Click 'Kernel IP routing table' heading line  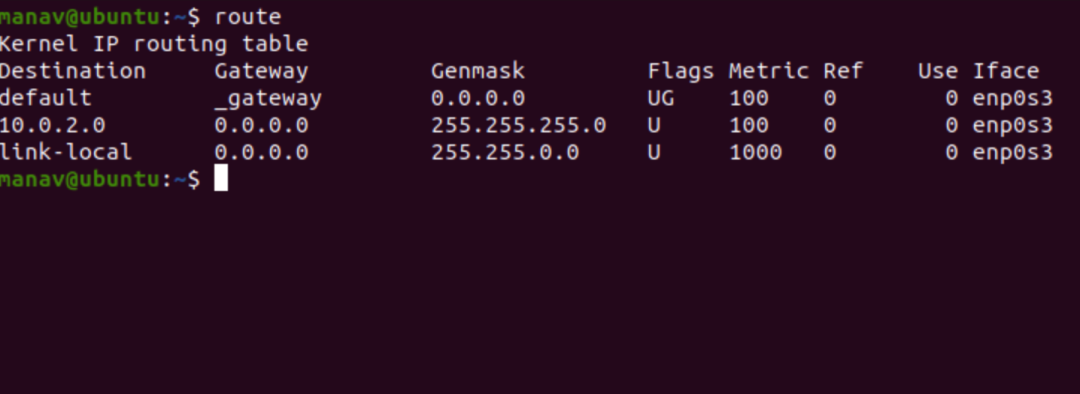tap(154, 45)
